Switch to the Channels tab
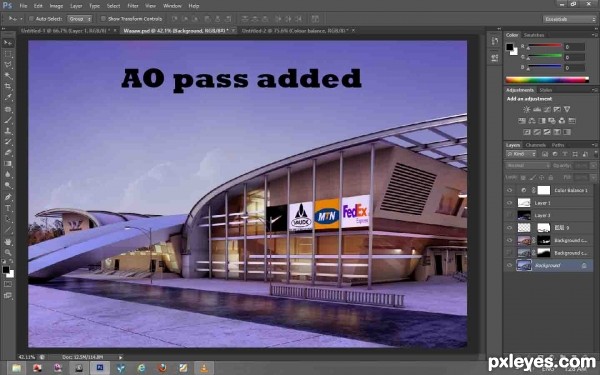The width and height of the screenshot is (600, 375). click(535, 145)
